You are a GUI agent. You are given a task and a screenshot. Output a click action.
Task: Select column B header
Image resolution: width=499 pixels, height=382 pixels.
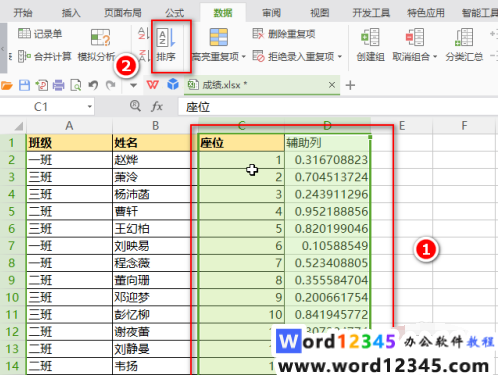point(155,126)
